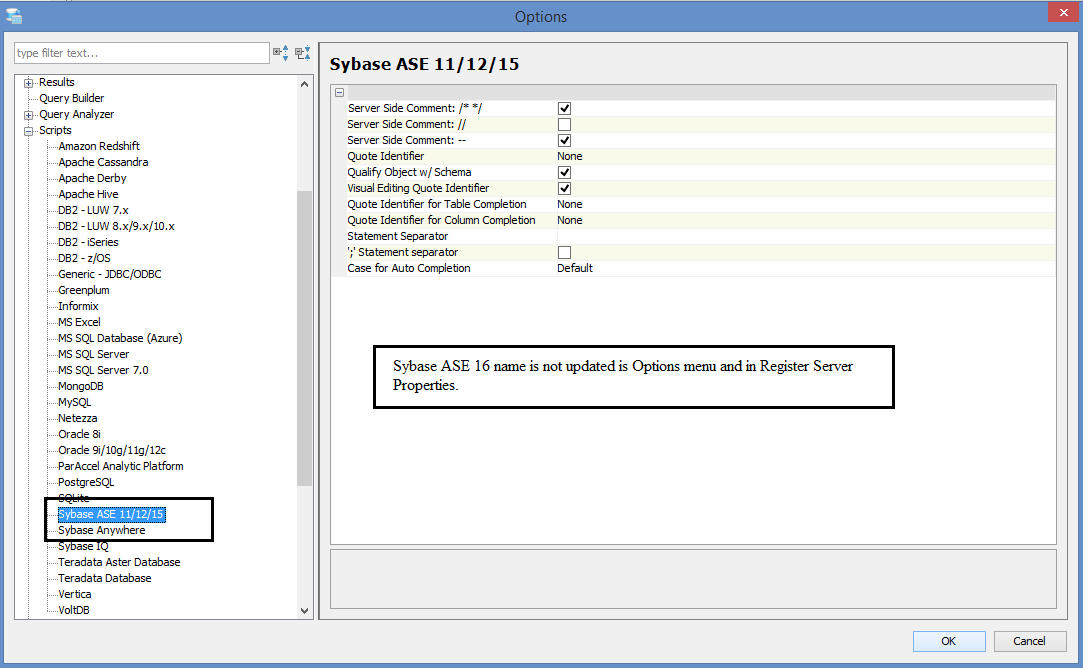Select Sybase ASE 11/12/15 entry
This screenshot has height=668, width=1090.
click(x=111, y=514)
